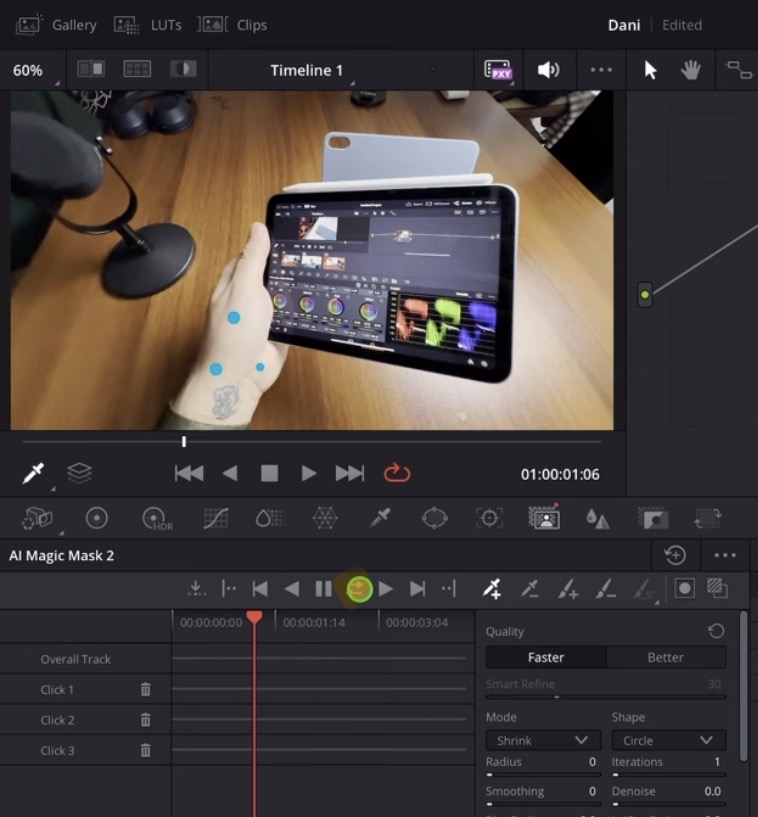Select the hand pan tool

[690, 70]
